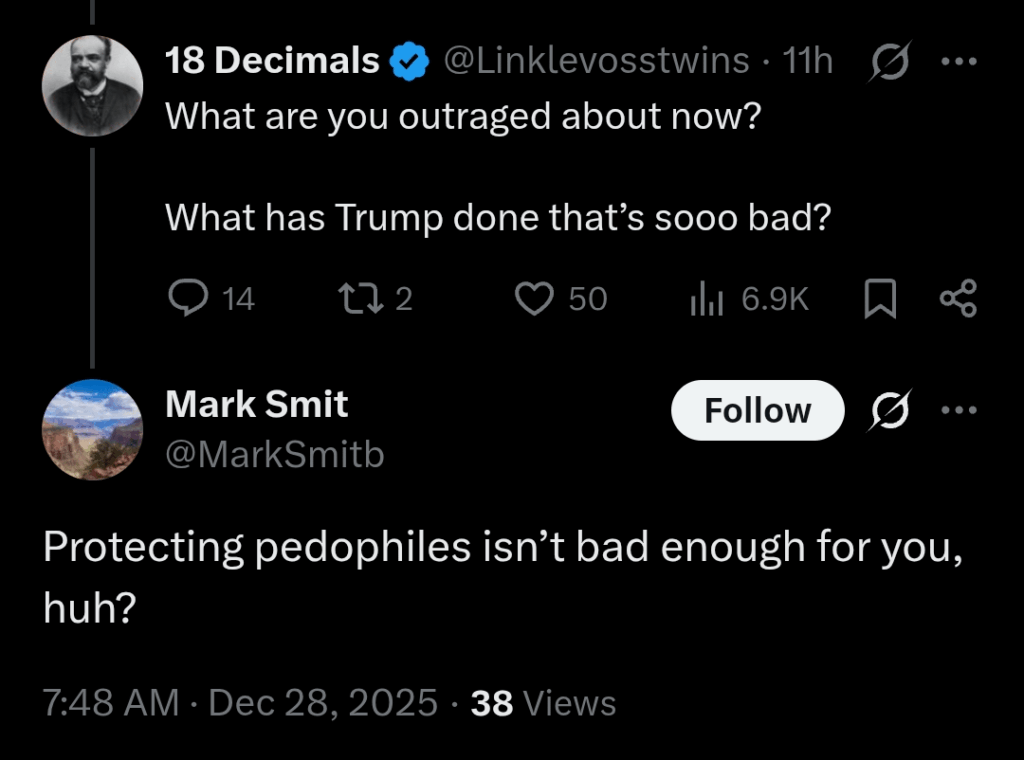The width and height of the screenshot is (1024, 760).
Task: Open 18 Decimals' profile picture
Action: (x=91, y=85)
